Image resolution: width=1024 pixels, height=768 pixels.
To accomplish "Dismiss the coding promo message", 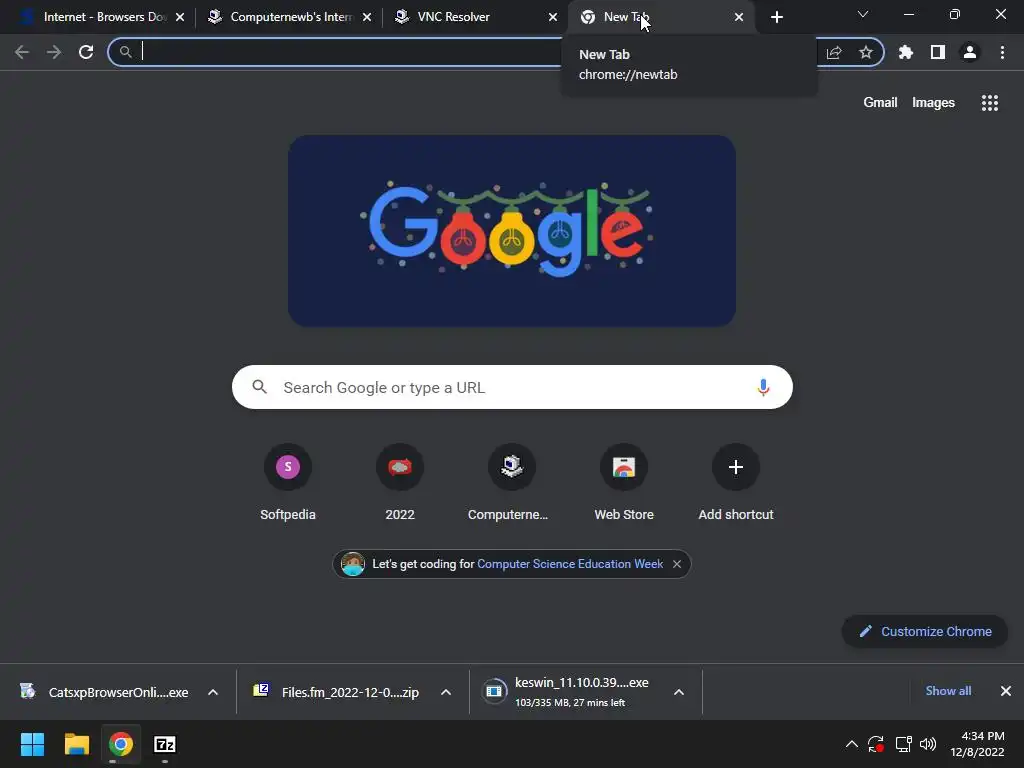I will [x=677, y=564].
